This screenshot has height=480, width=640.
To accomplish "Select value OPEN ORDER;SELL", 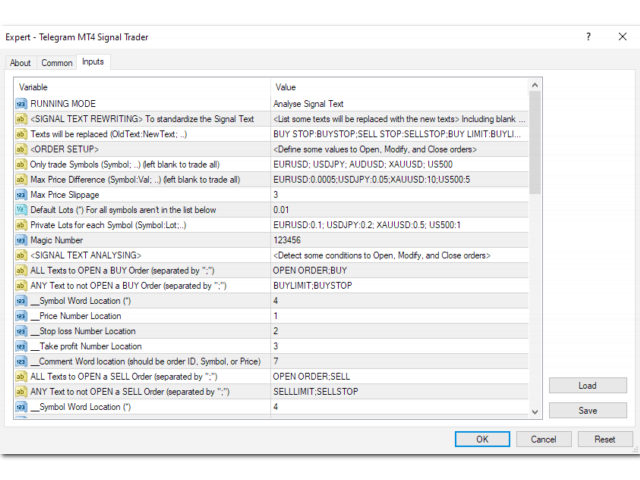I will (x=311, y=376).
